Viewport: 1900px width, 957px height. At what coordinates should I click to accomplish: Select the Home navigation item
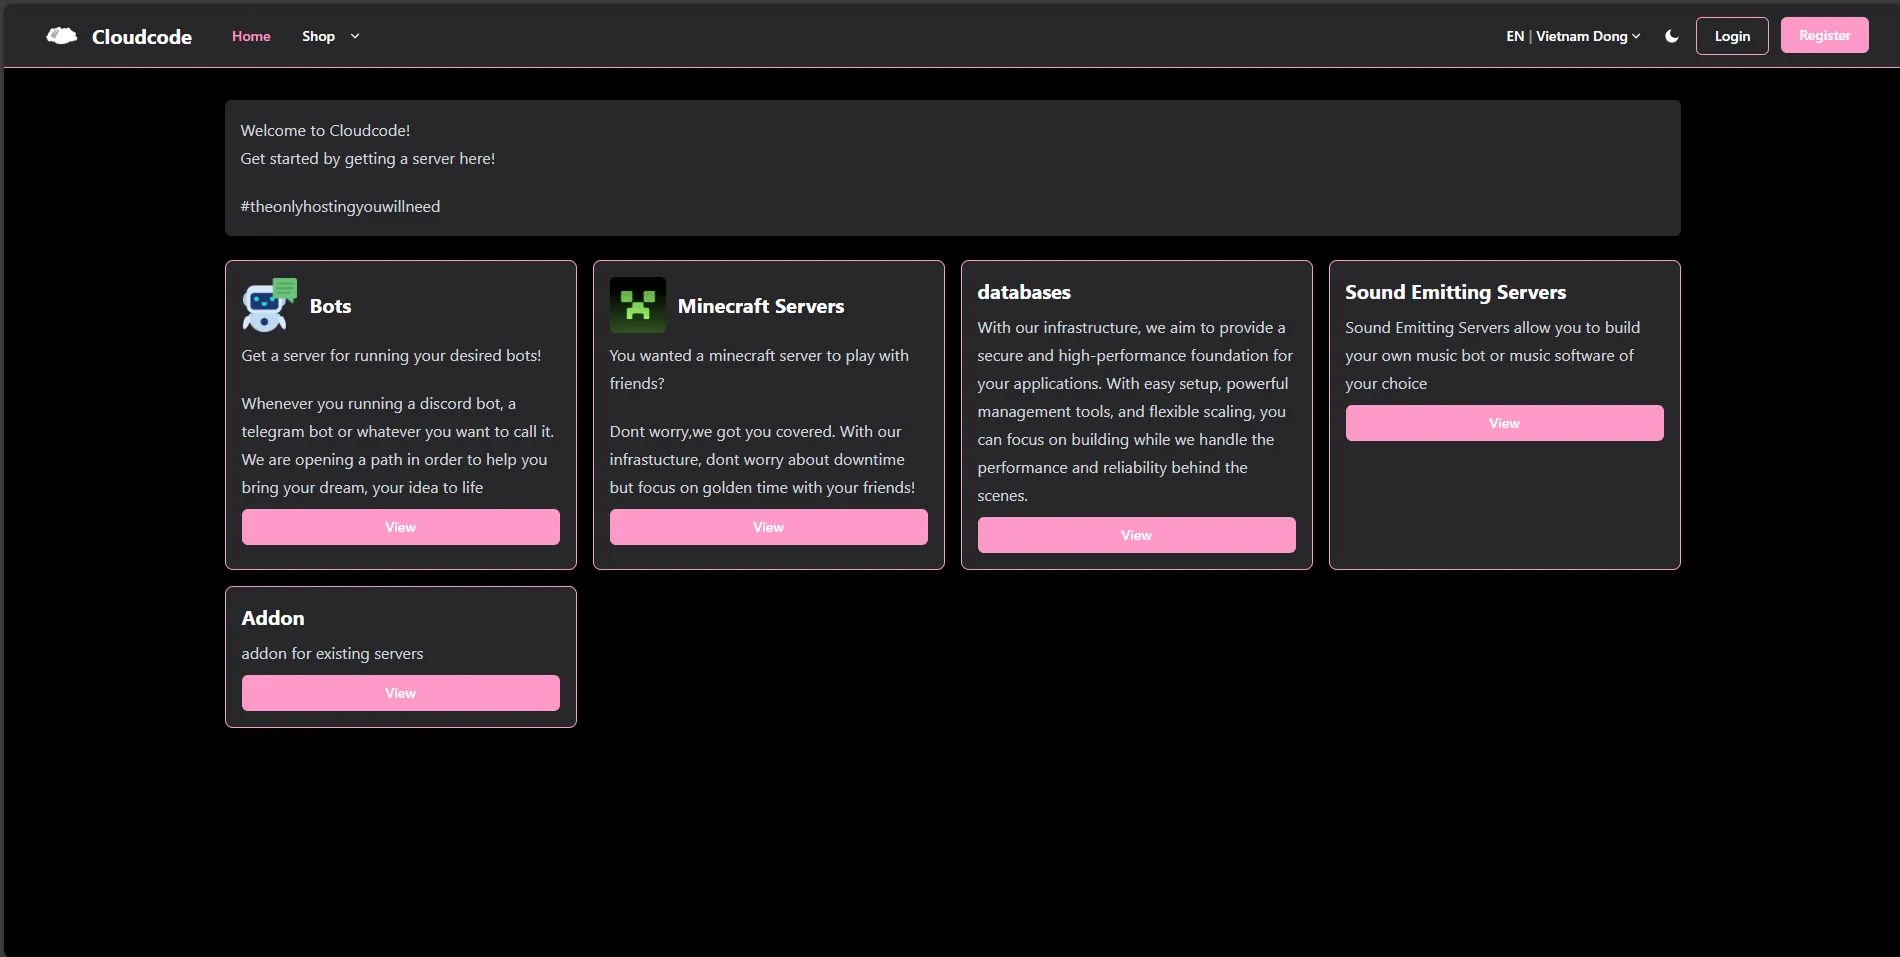point(250,36)
